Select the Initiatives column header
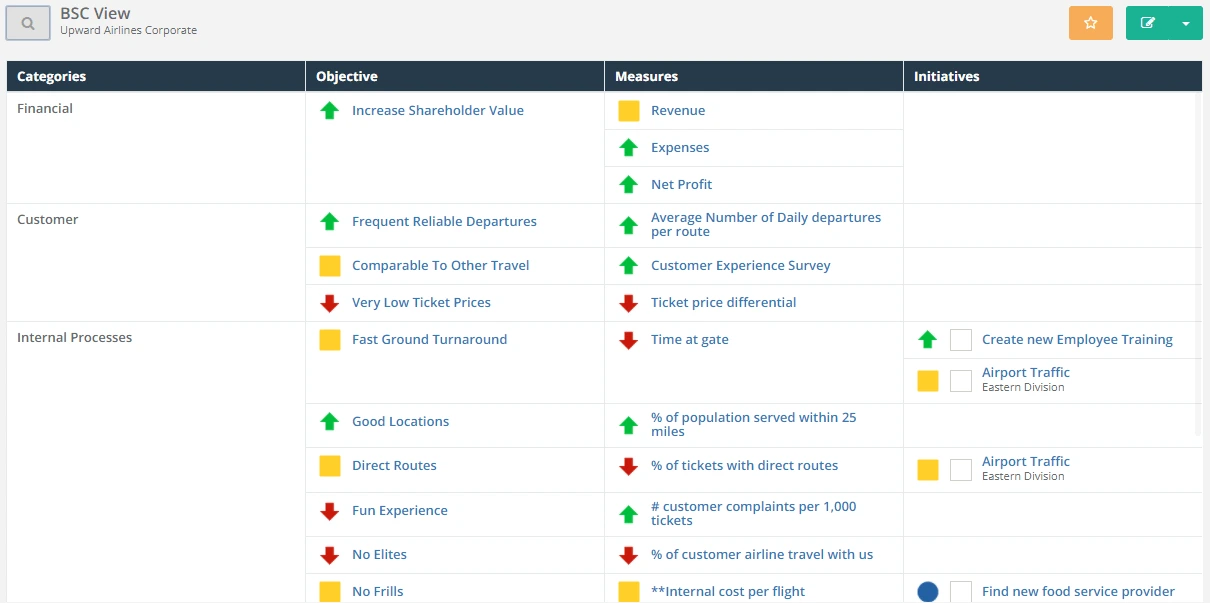Viewport: 1210px width, 603px height. pyautogui.click(x=946, y=76)
